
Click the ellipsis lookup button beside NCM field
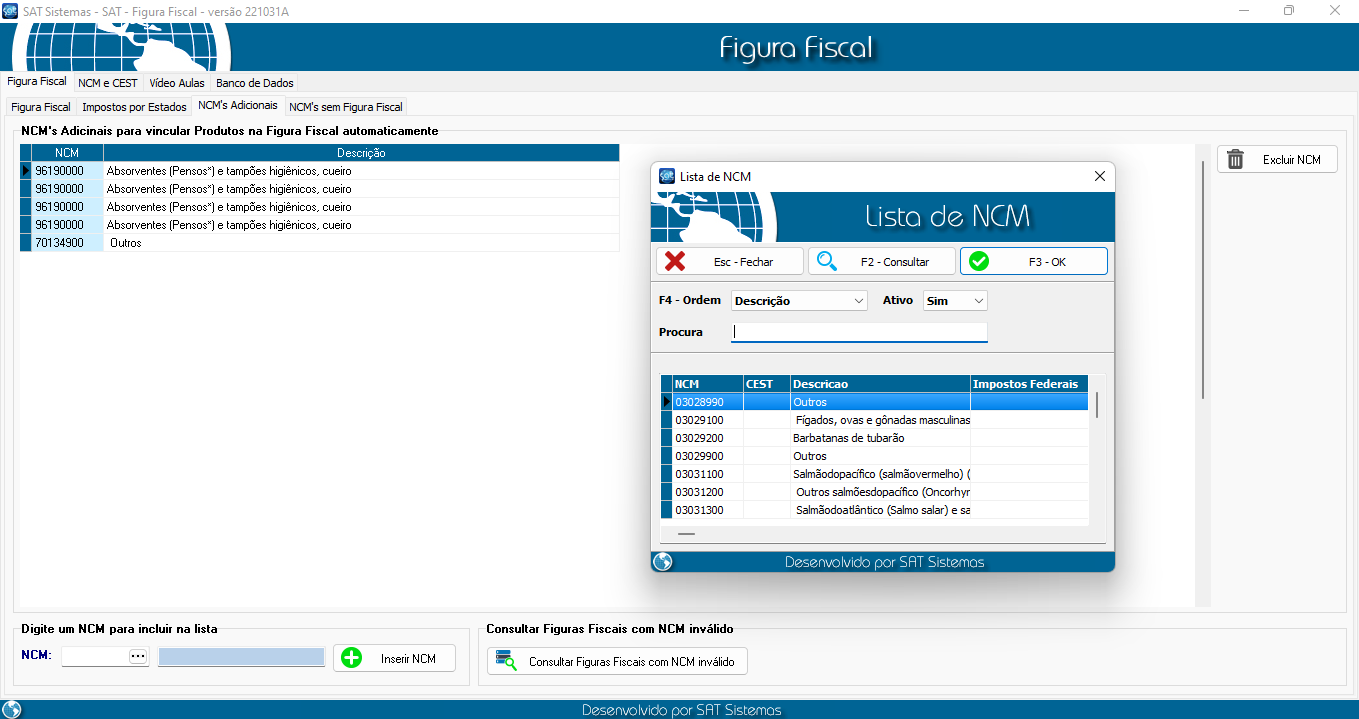[x=138, y=656]
